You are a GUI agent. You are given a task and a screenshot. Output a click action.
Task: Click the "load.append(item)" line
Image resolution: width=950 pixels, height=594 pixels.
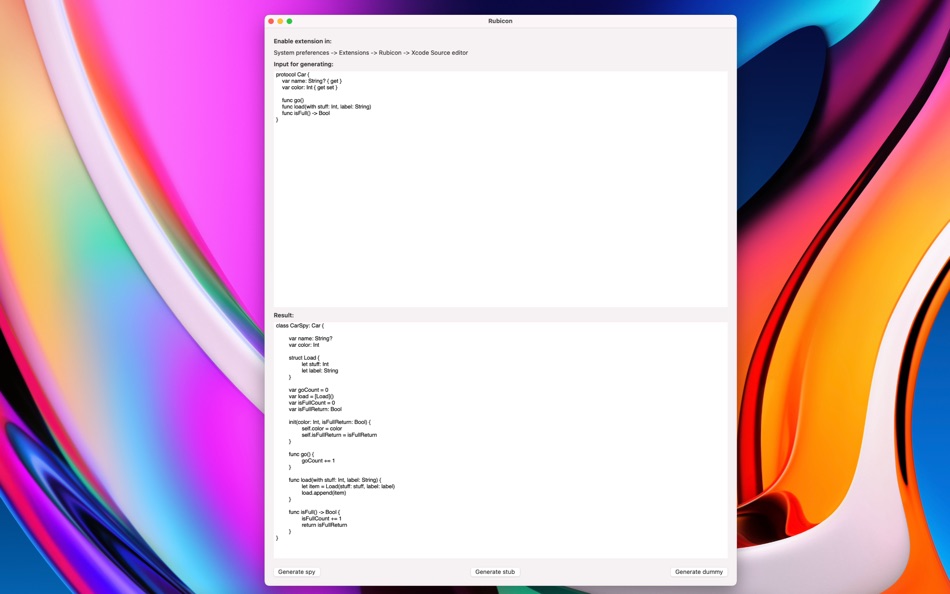324,493
